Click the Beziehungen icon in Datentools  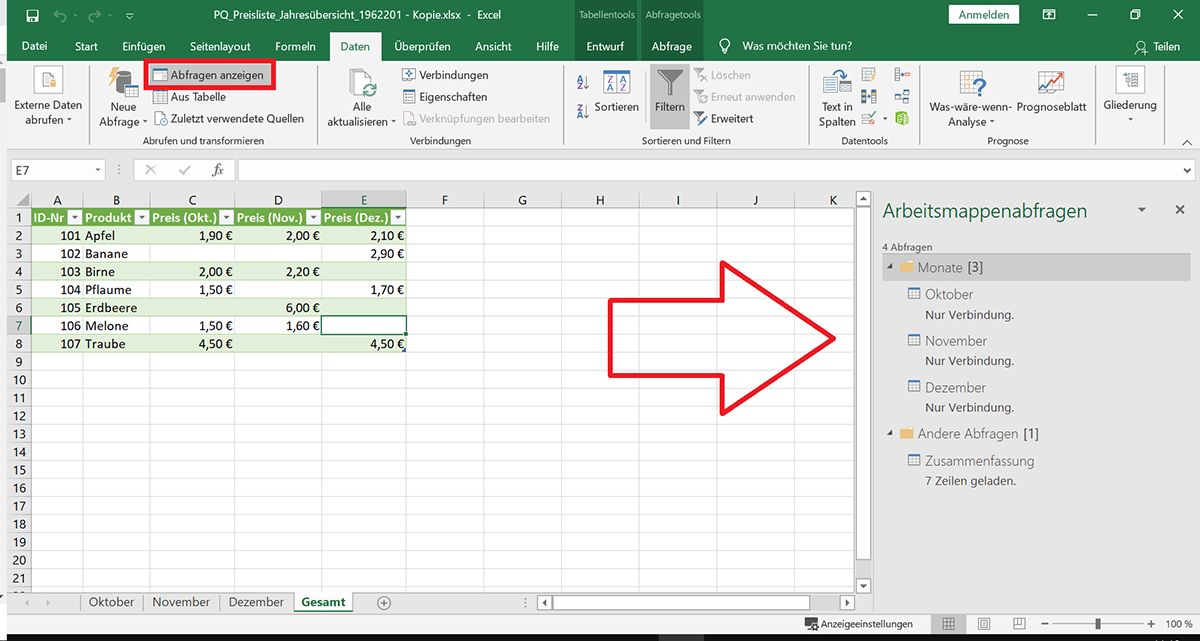(x=902, y=97)
